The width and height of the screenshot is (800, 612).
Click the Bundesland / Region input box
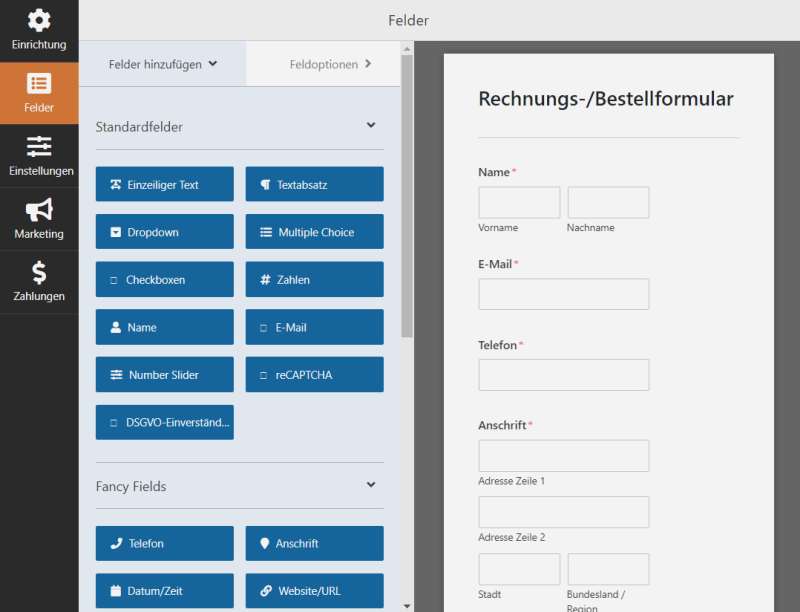click(608, 569)
